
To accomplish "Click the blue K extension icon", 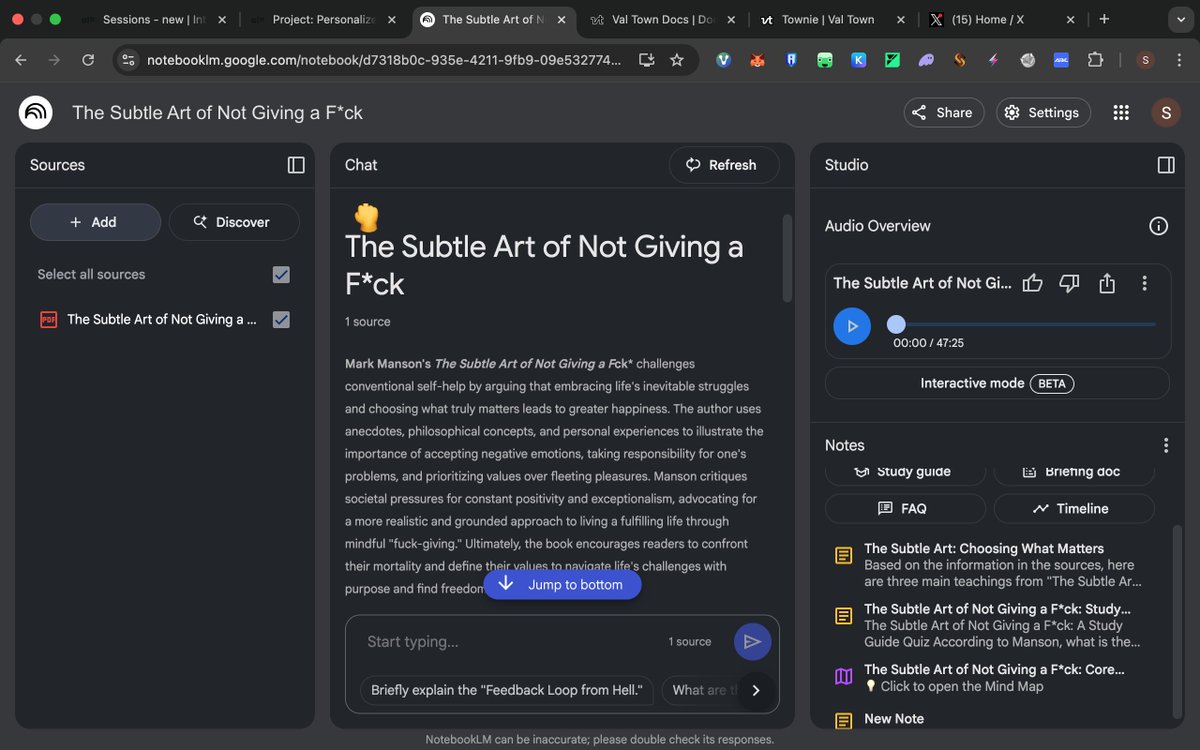I will pyautogui.click(x=858, y=60).
